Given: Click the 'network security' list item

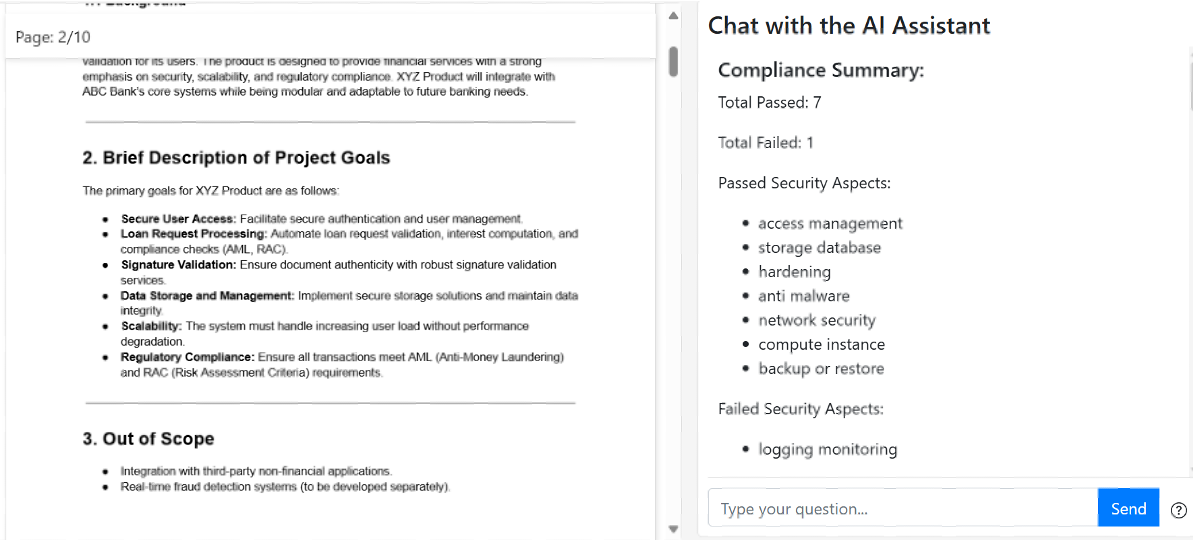Looking at the screenshot, I should point(816,321).
